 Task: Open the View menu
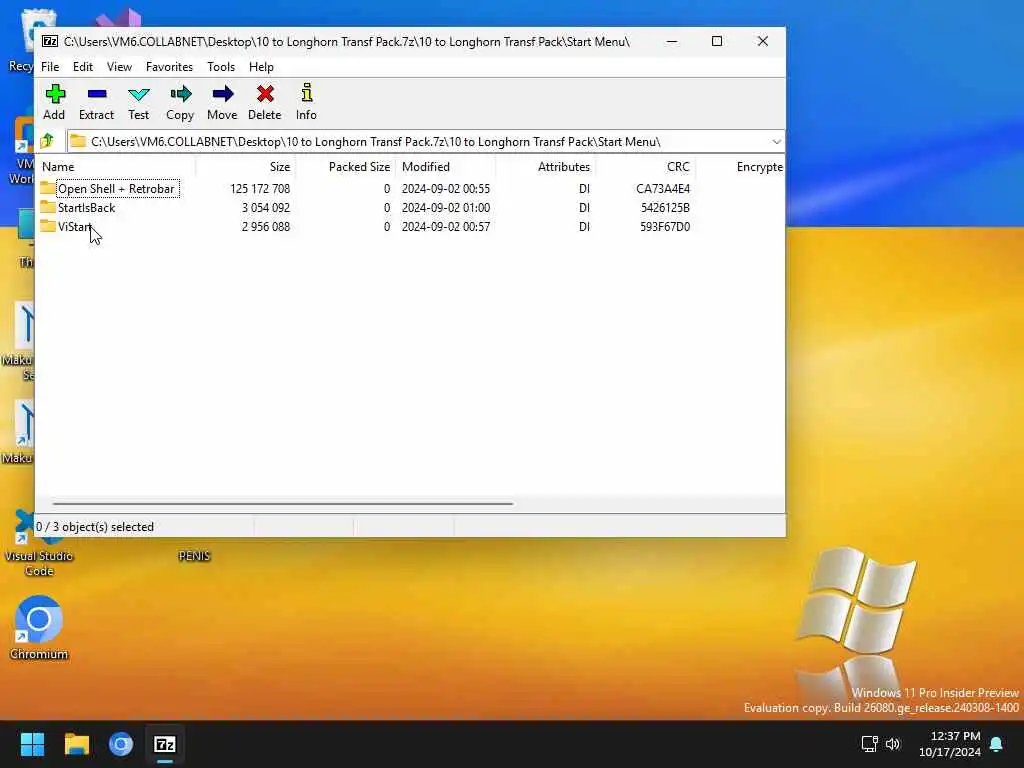tap(119, 67)
